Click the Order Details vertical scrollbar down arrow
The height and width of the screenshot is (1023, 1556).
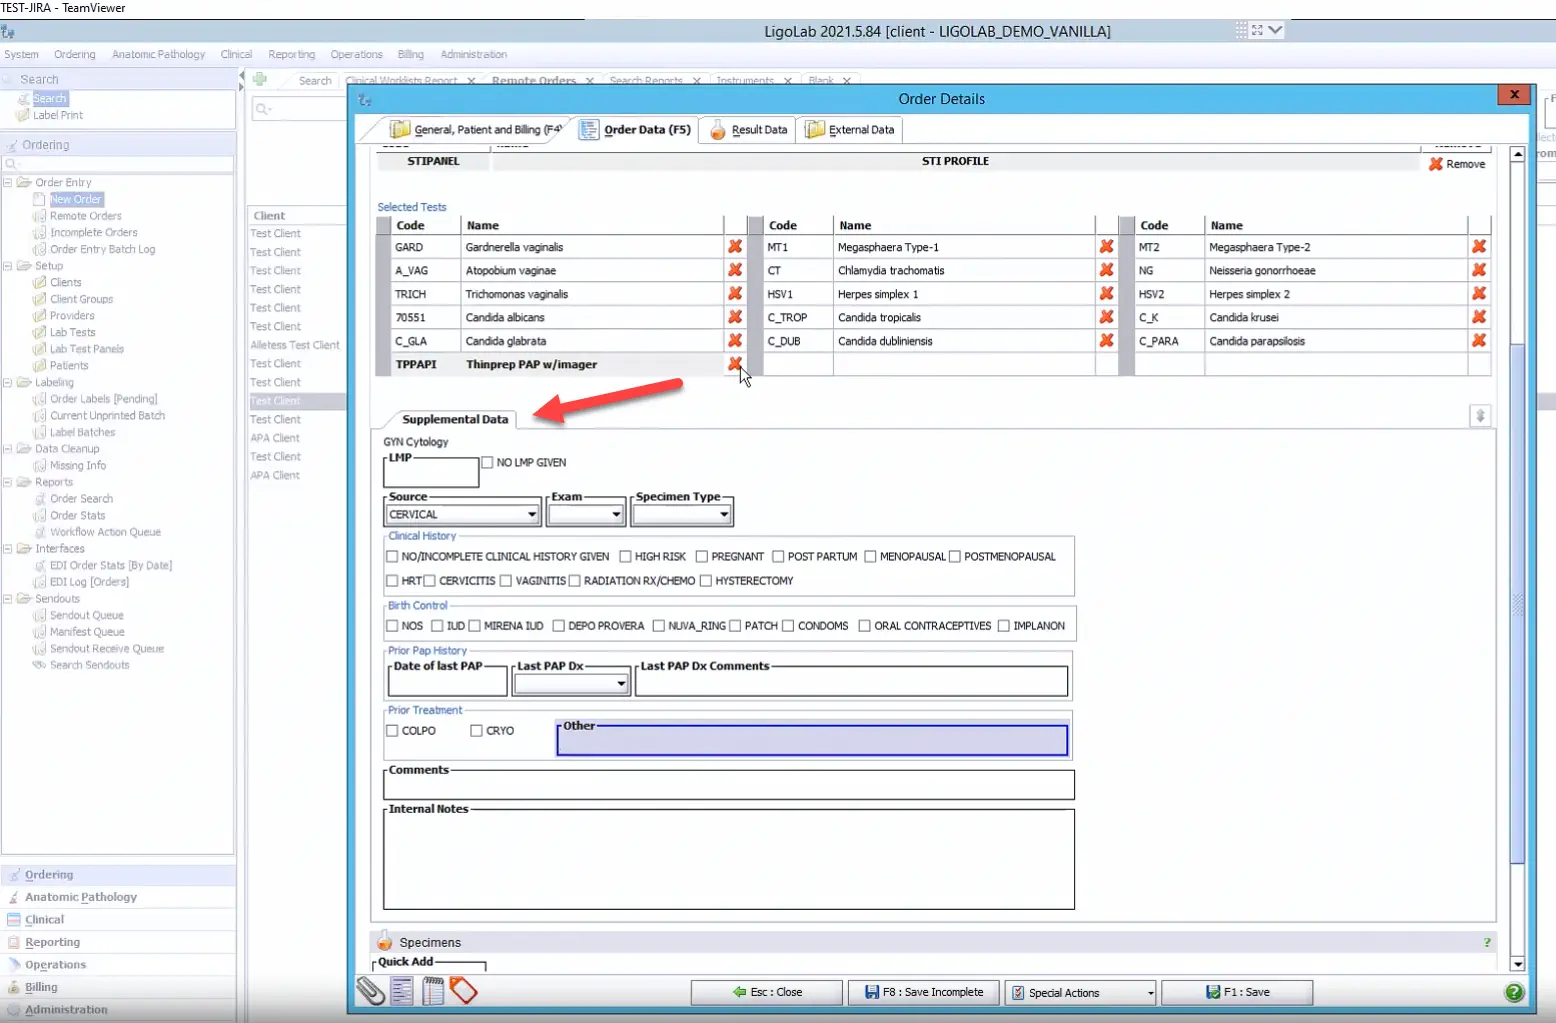pos(1517,964)
